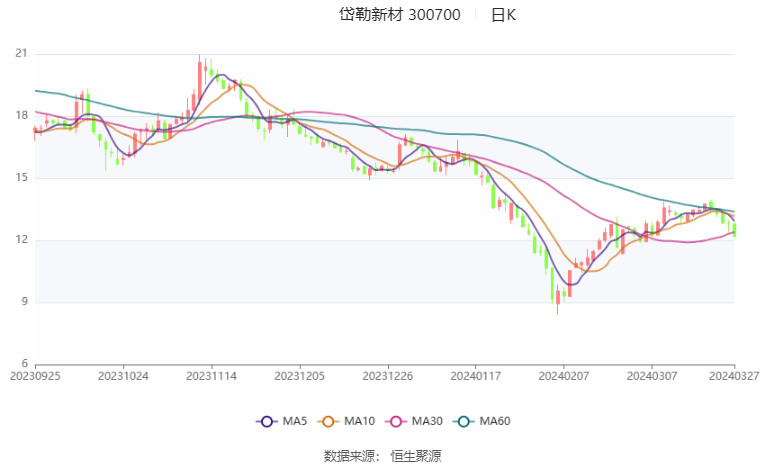Click the 20240307 date axis label
The height and width of the screenshot is (465, 765).
[652, 376]
